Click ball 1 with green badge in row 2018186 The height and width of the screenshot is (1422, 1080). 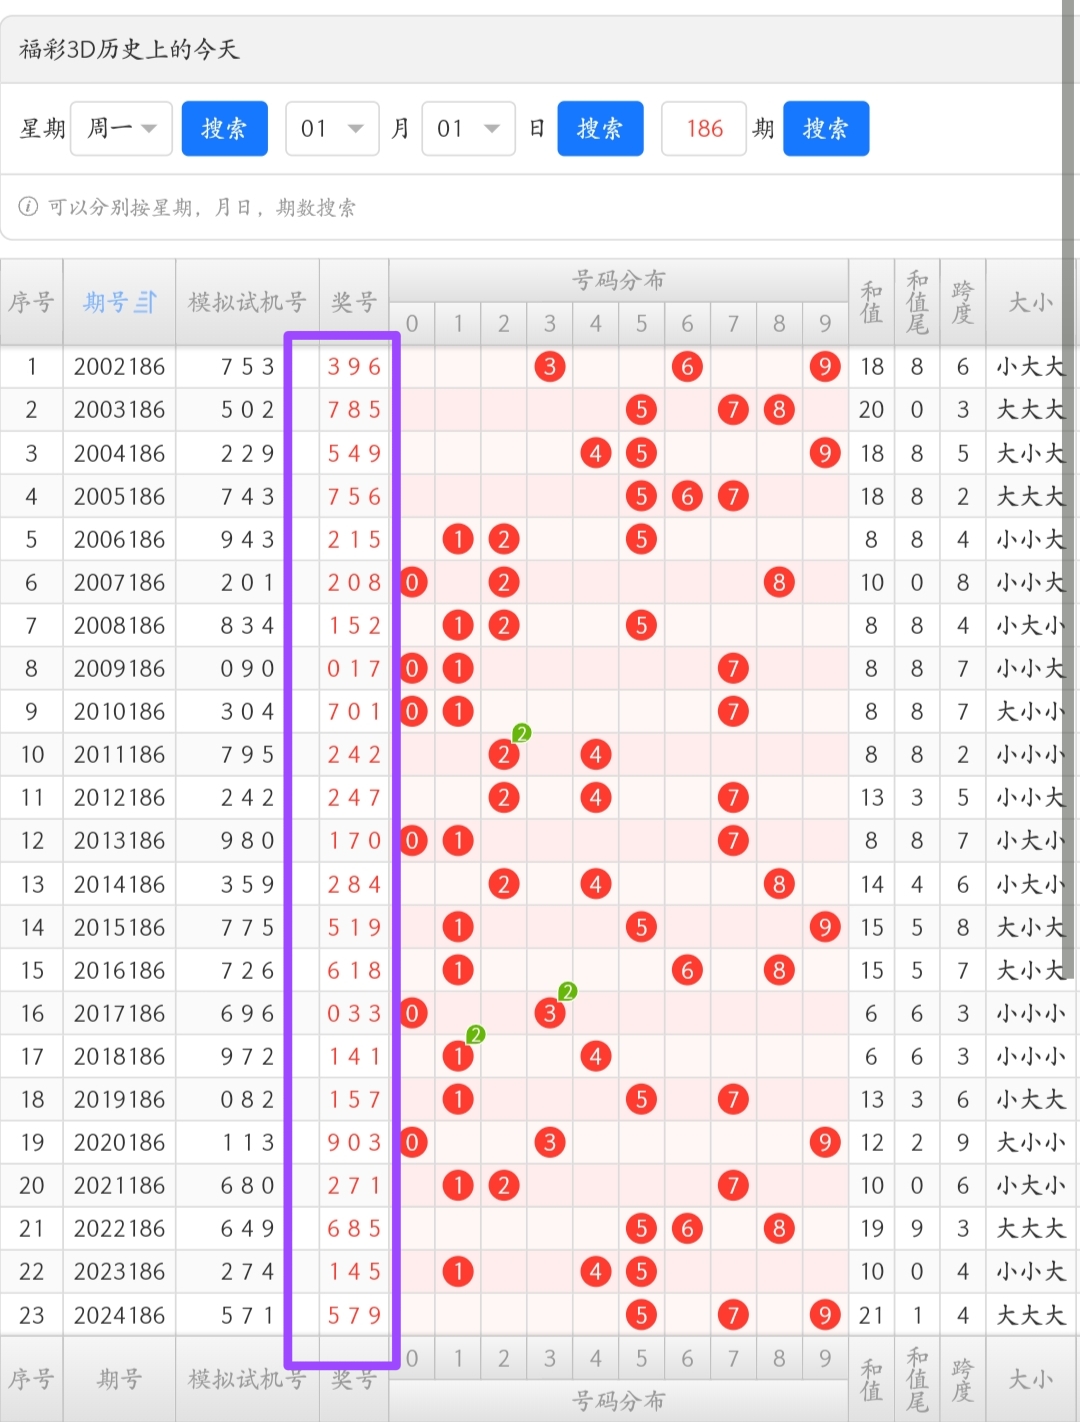tap(458, 1057)
